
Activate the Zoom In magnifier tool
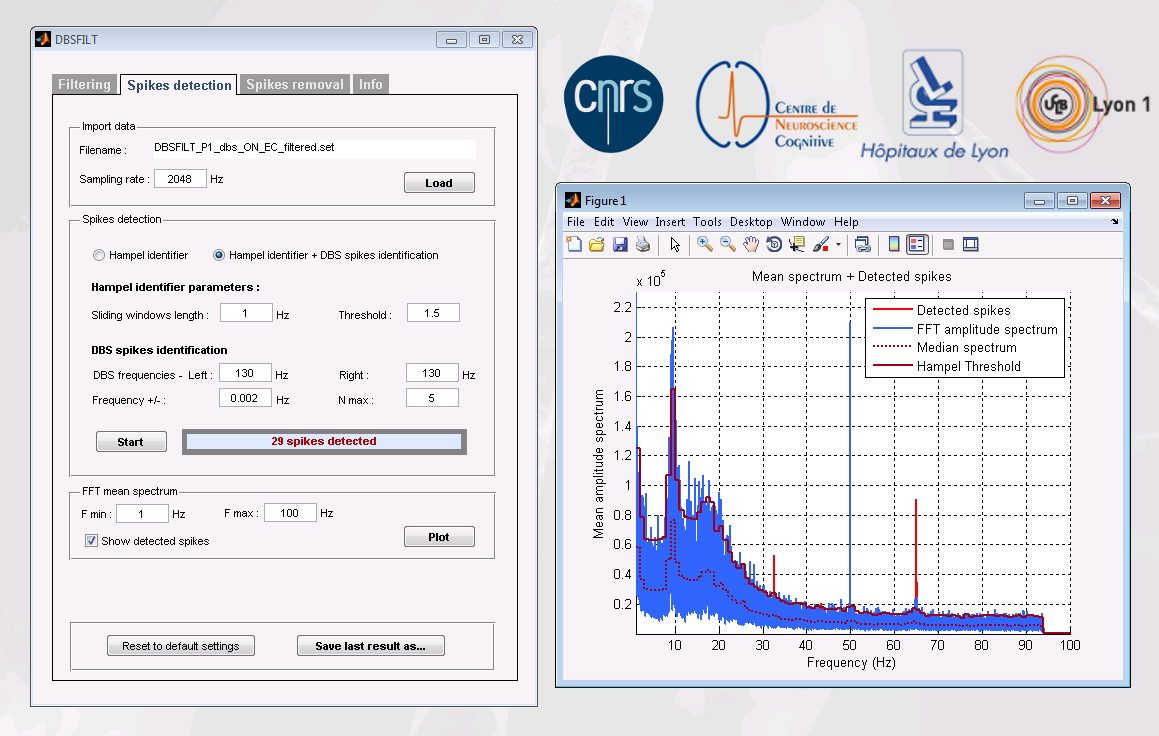(705, 244)
